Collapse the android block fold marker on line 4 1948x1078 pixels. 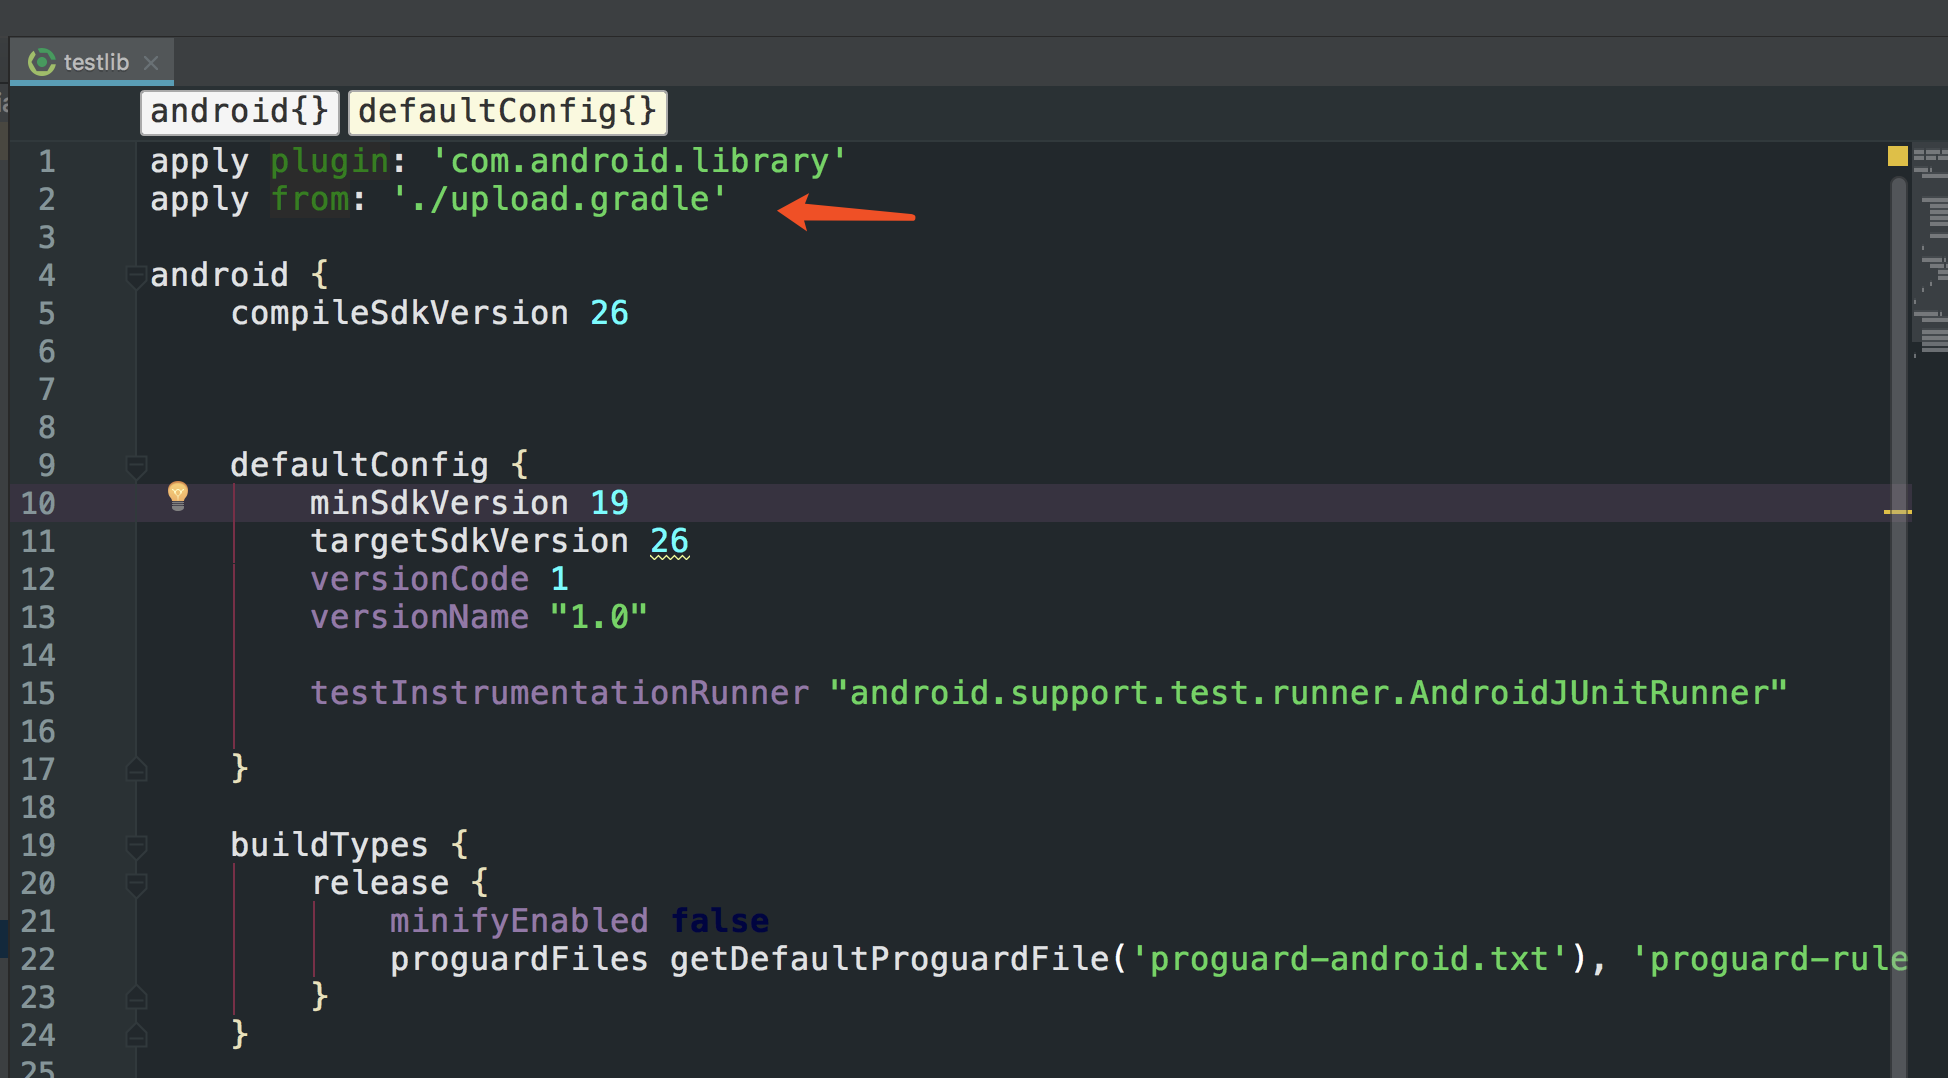tap(136, 276)
